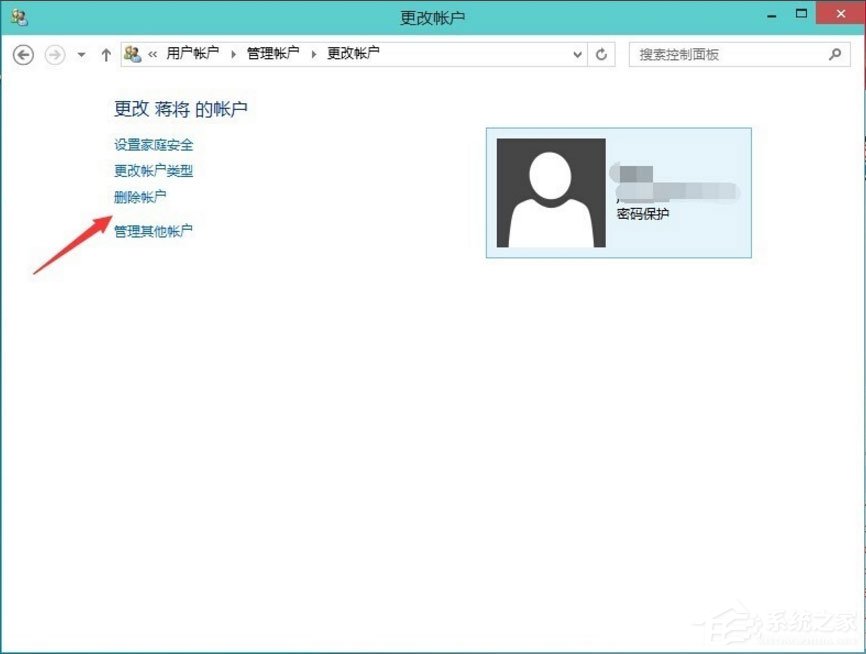Screen dimensions: 866x654
Task: Click the 删除帐户 link
Action: click(x=140, y=196)
